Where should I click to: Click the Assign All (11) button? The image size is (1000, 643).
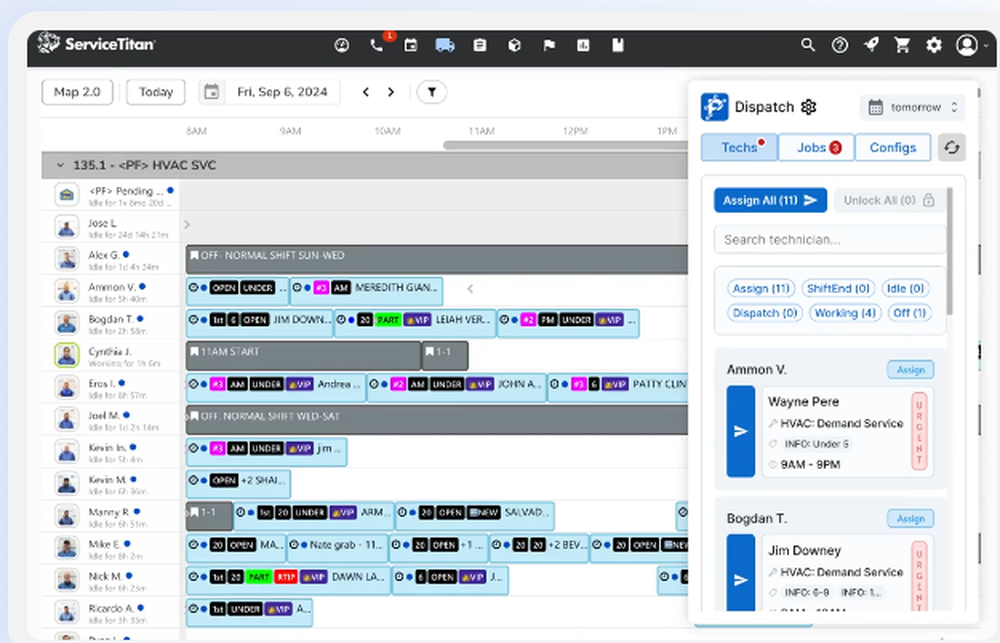coord(770,200)
